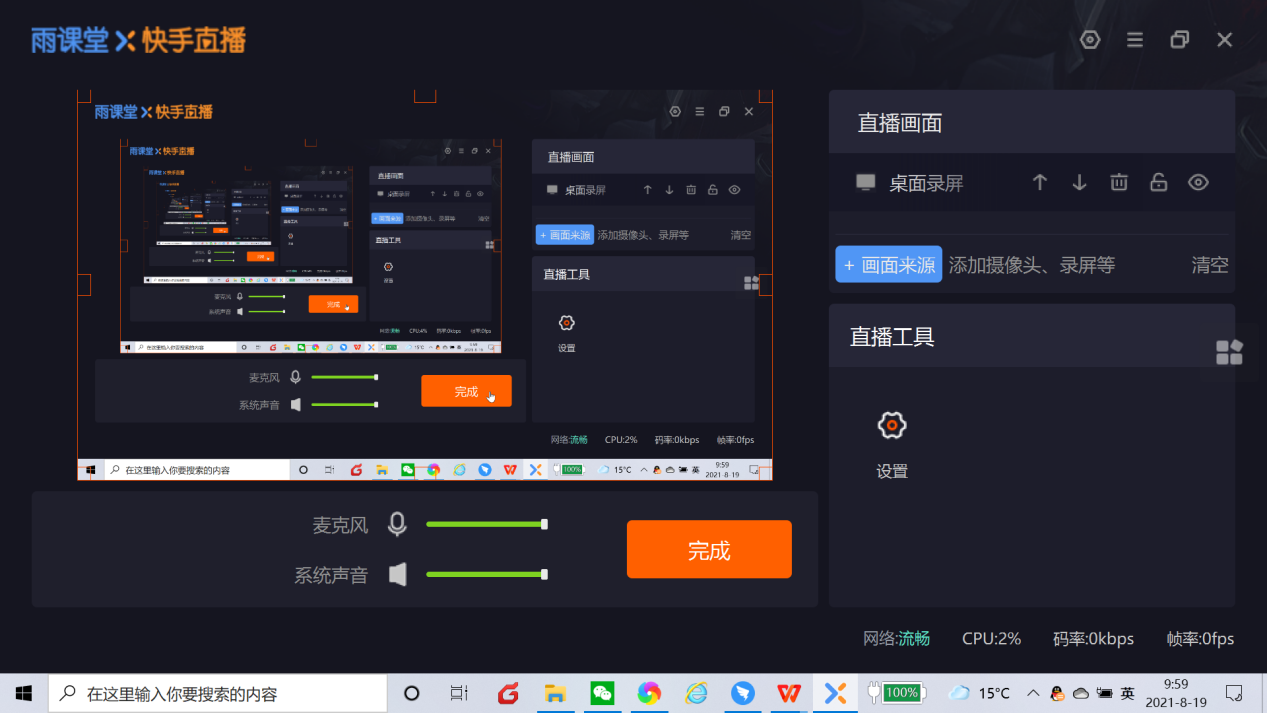Click the large orange 完成 button
The image size is (1267, 713).
[709, 549]
